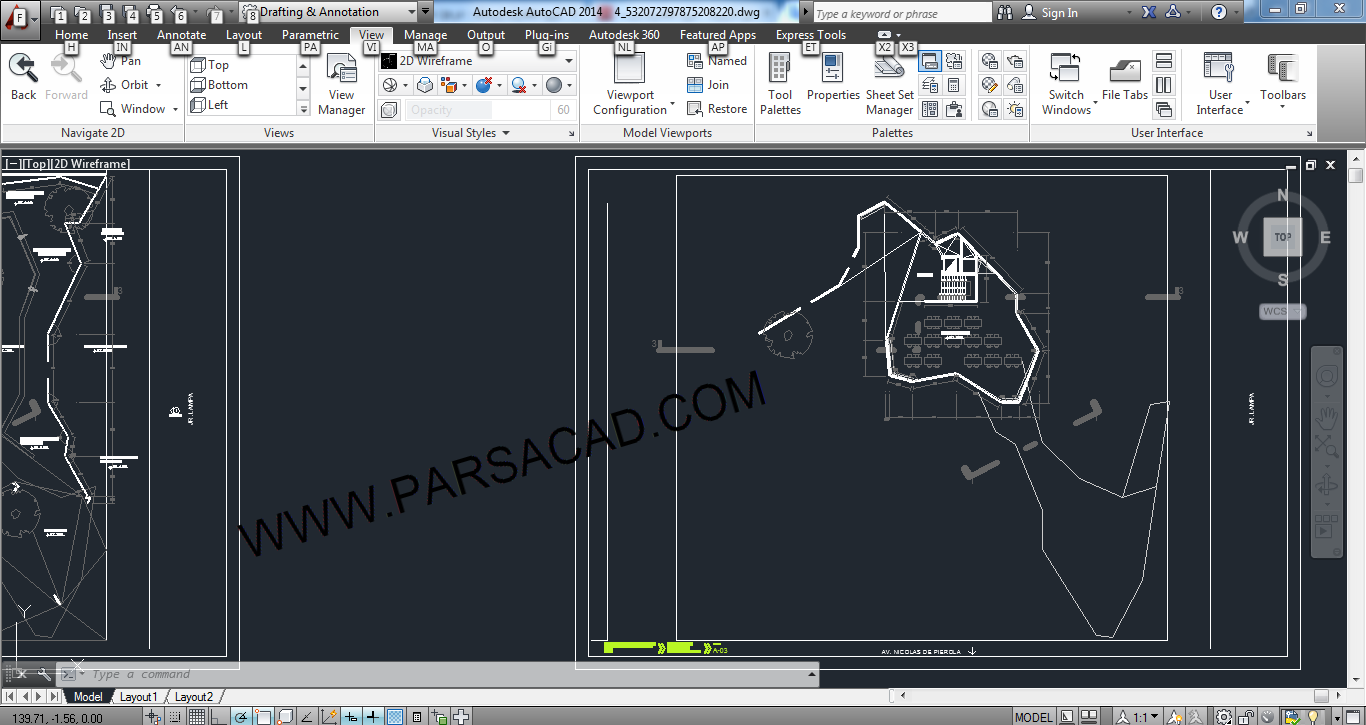The image size is (1366, 725).
Task: Open Tool Palettes
Action: [780, 84]
